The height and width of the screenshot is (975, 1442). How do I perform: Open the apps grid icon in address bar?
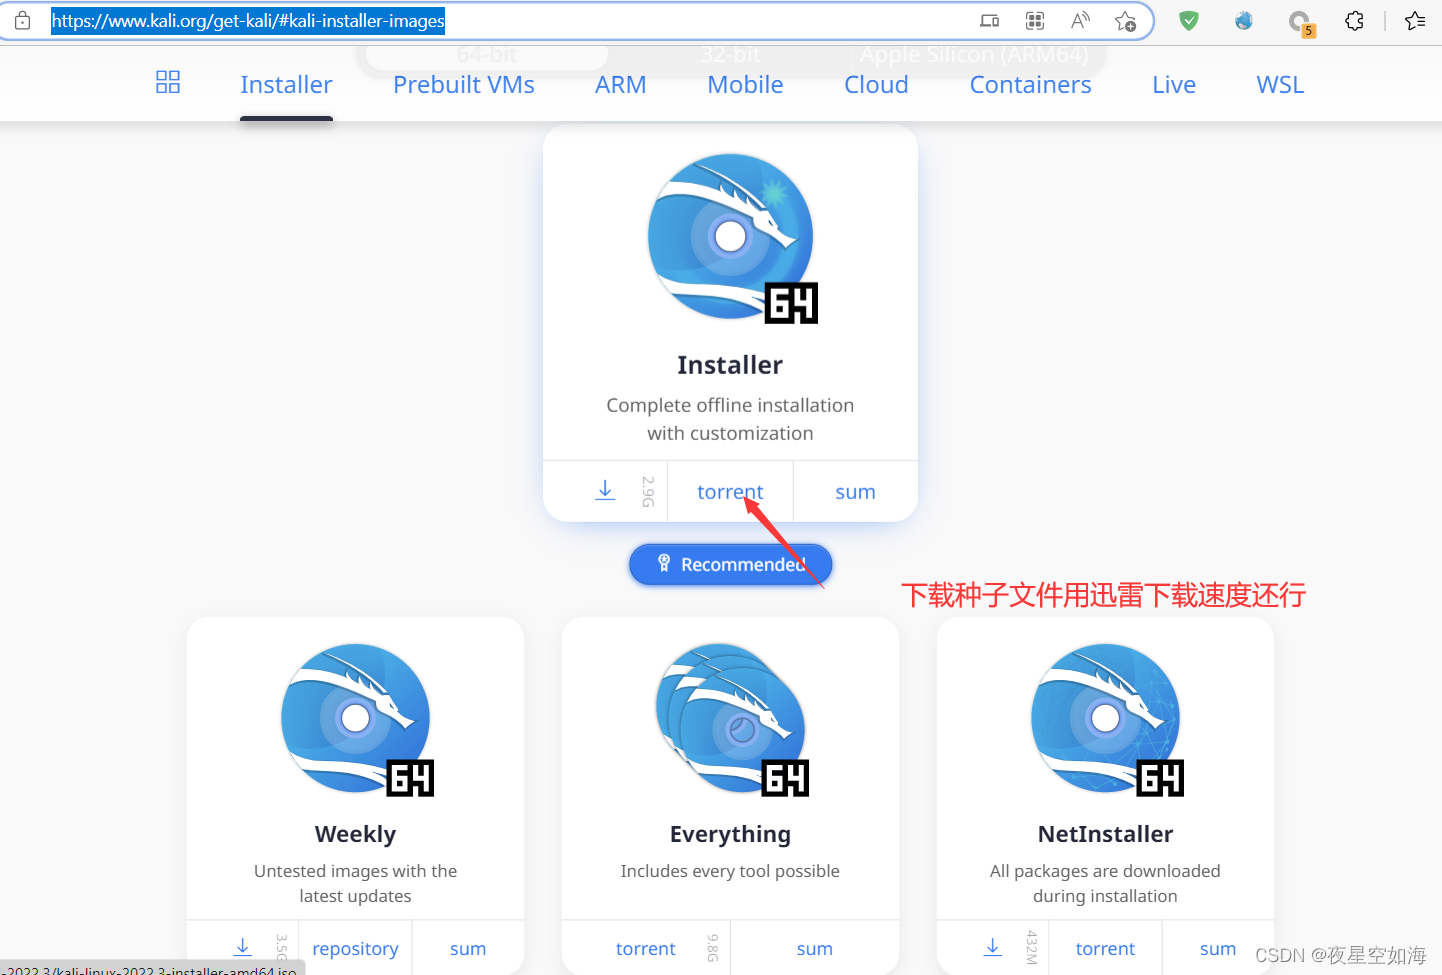coord(1035,20)
